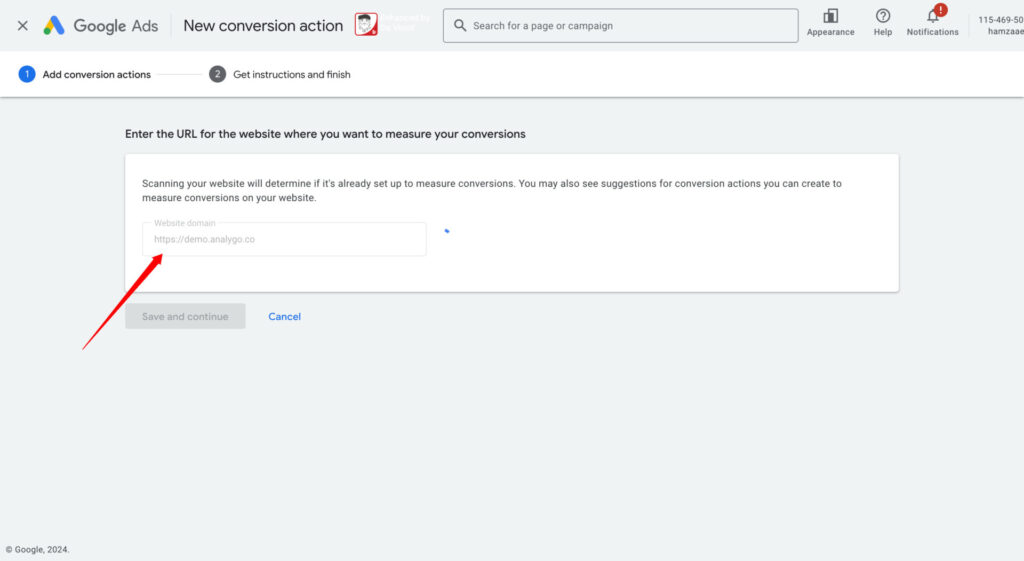
Task: Open the Help question mark icon
Action: [882, 17]
